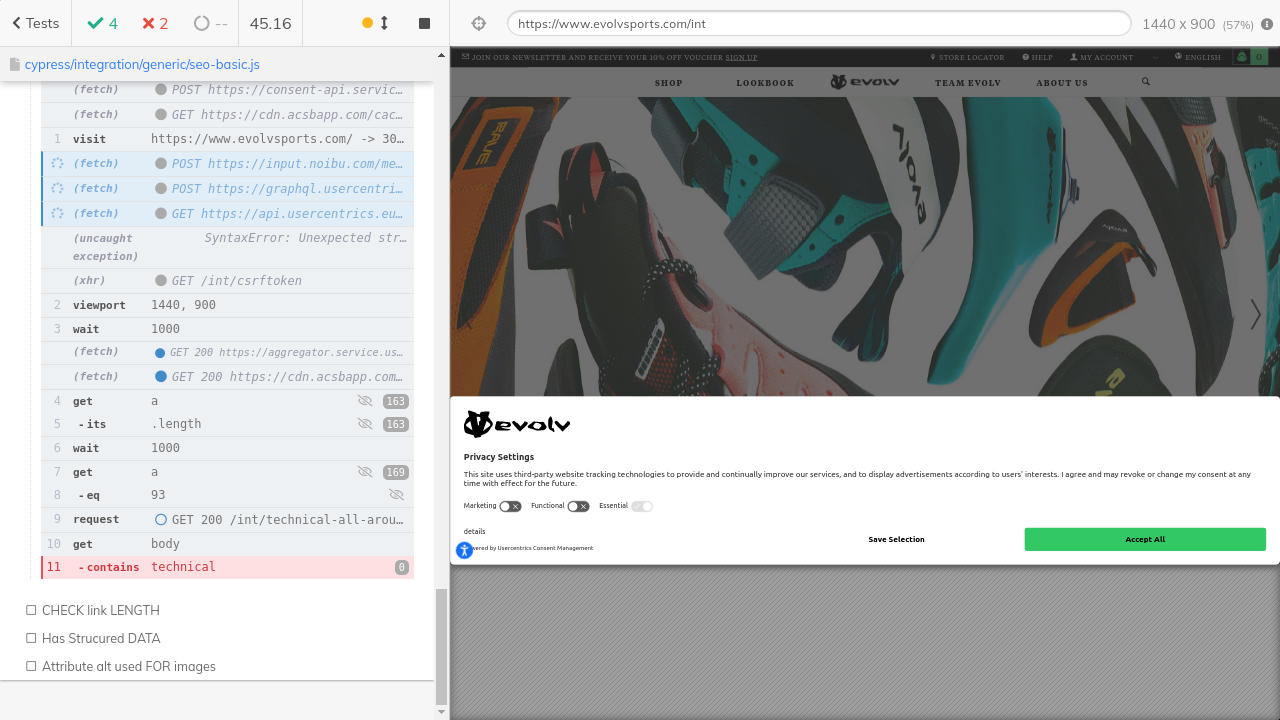Click the green Accept All button
Viewport: 1280px width, 720px height.
point(1145,539)
